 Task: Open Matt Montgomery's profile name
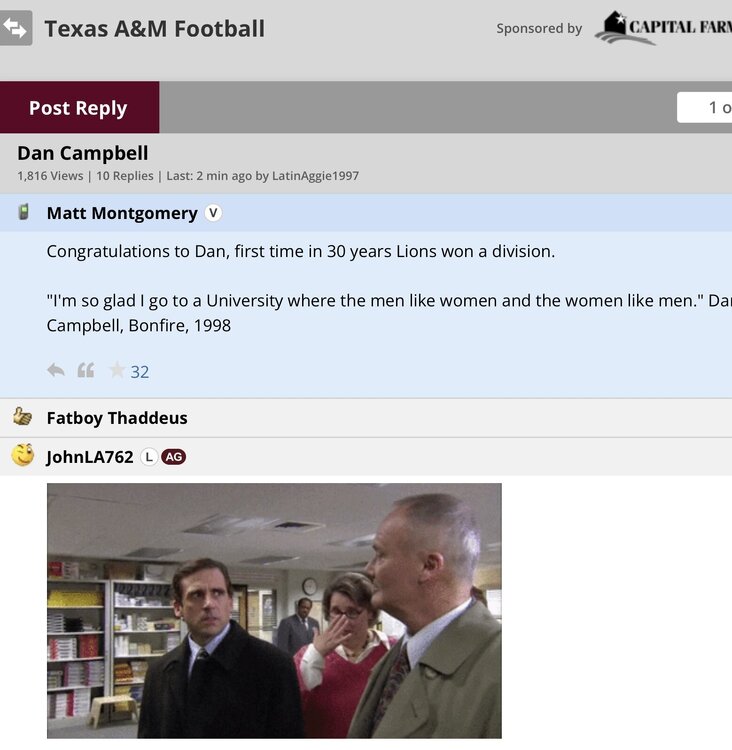[x=122, y=213]
